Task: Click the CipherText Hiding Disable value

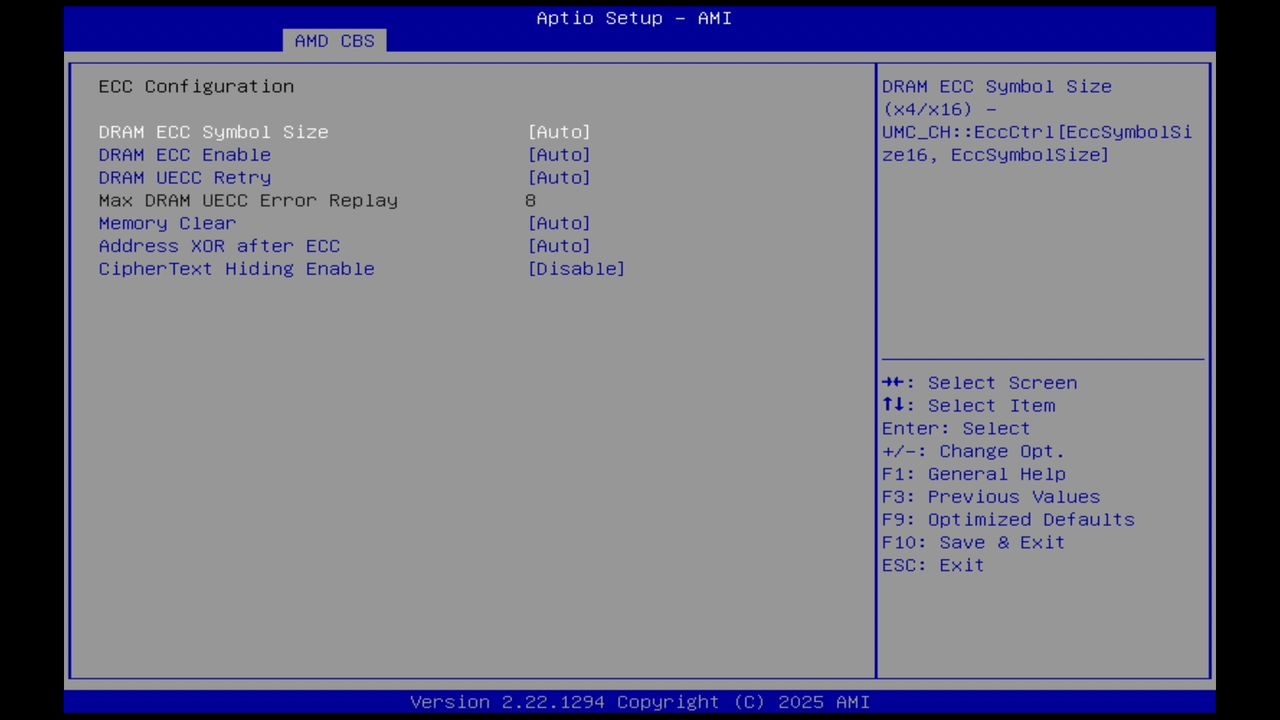Action: coord(576,268)
